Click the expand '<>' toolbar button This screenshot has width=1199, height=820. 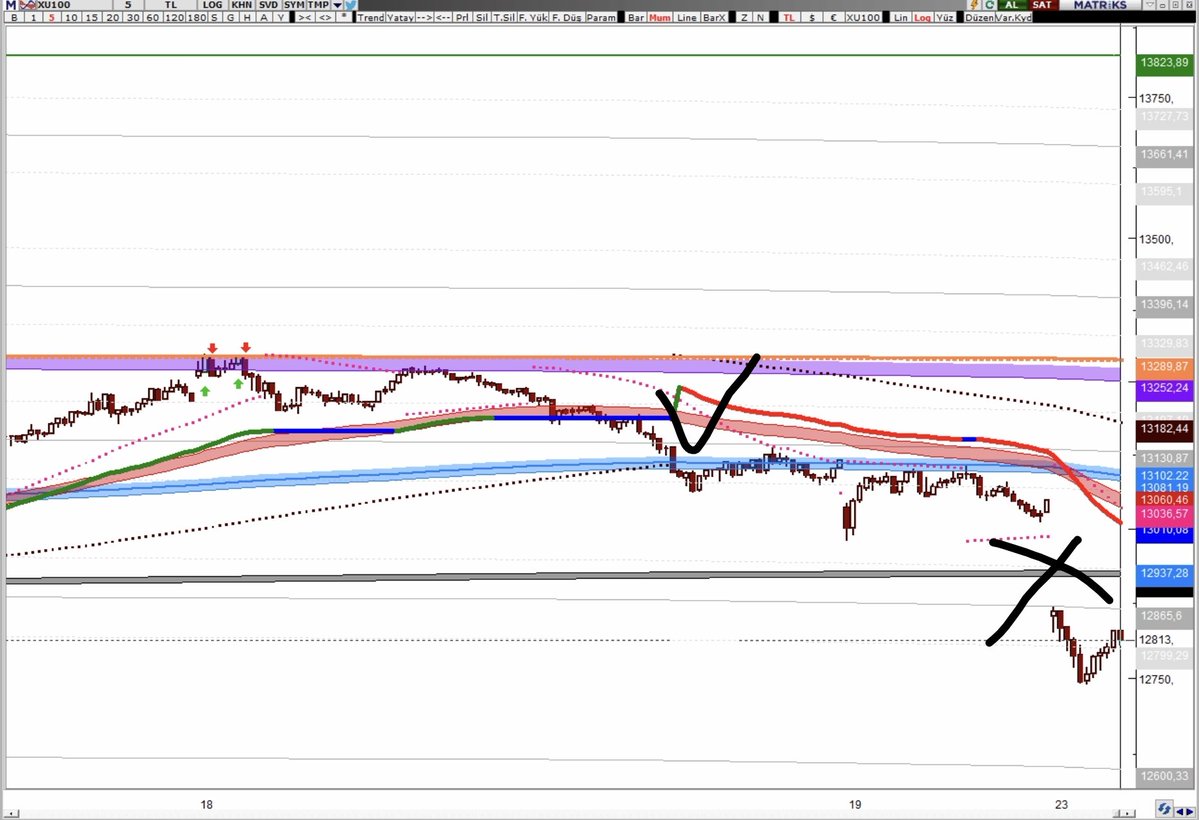coord(325,17)
